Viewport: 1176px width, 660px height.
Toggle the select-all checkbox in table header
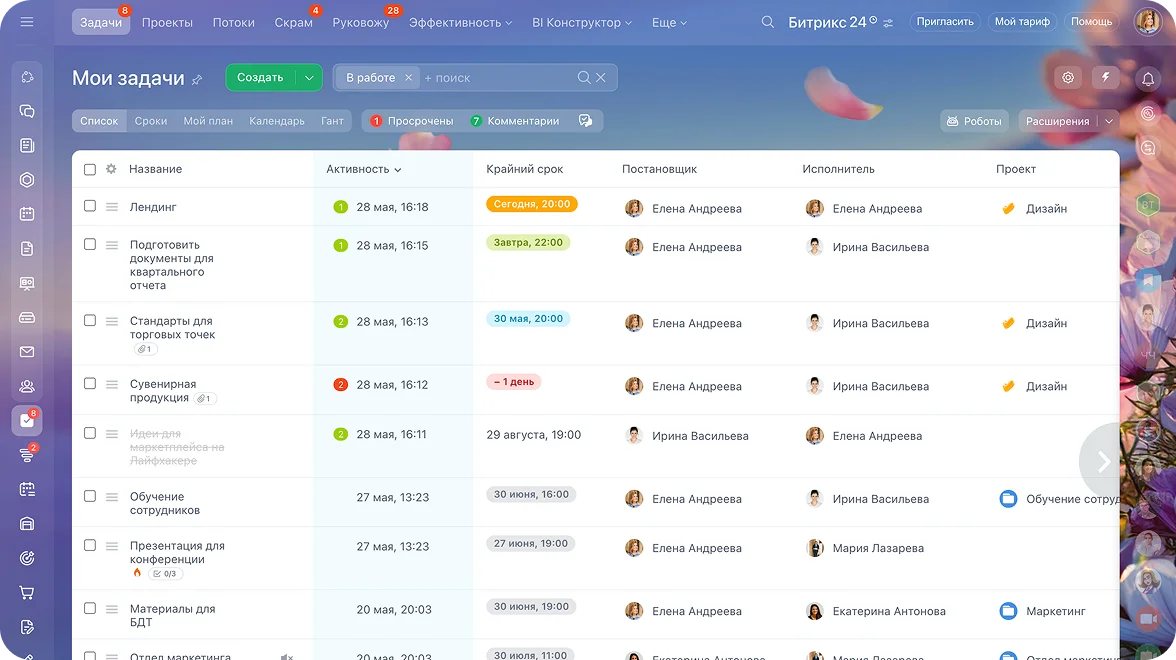[90, 170]
